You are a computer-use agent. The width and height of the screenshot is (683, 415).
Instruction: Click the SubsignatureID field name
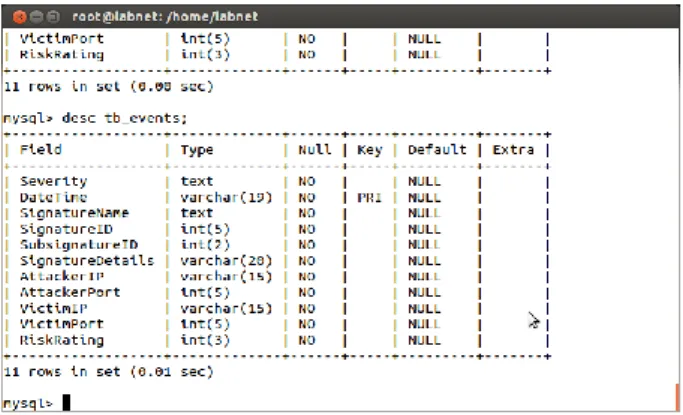click(x=78, y=245)
